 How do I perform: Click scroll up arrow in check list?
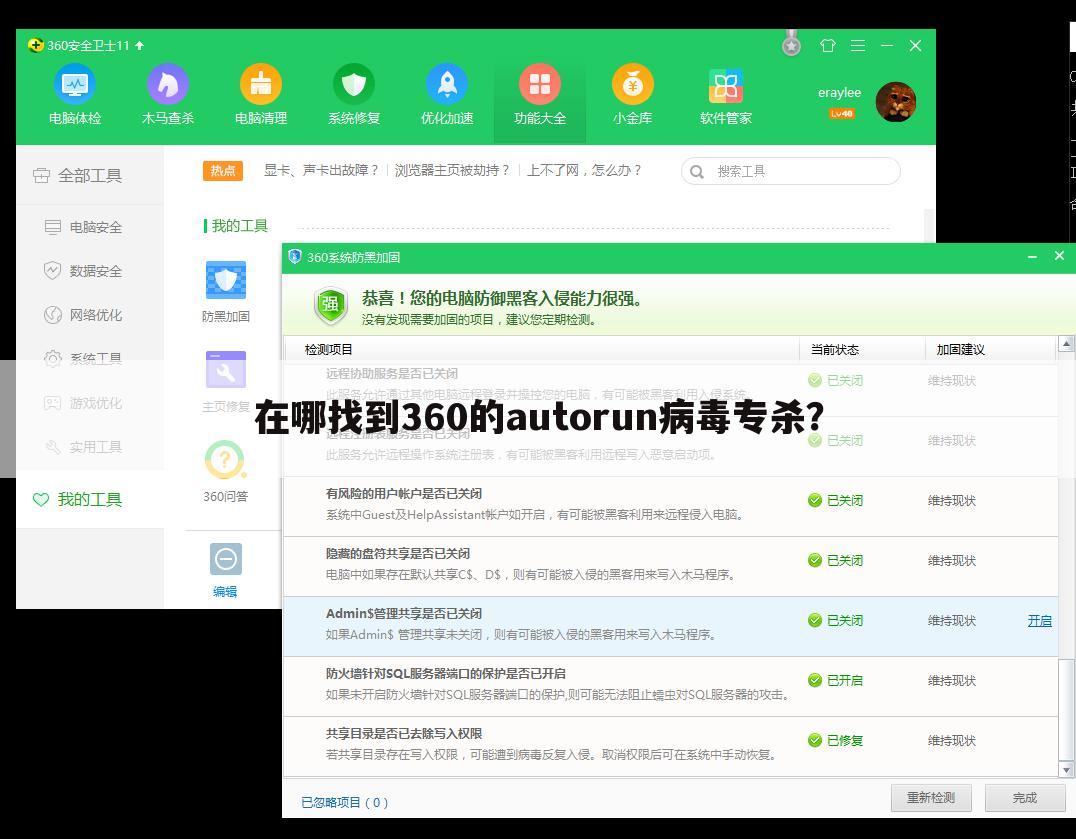pos(1066,343)
